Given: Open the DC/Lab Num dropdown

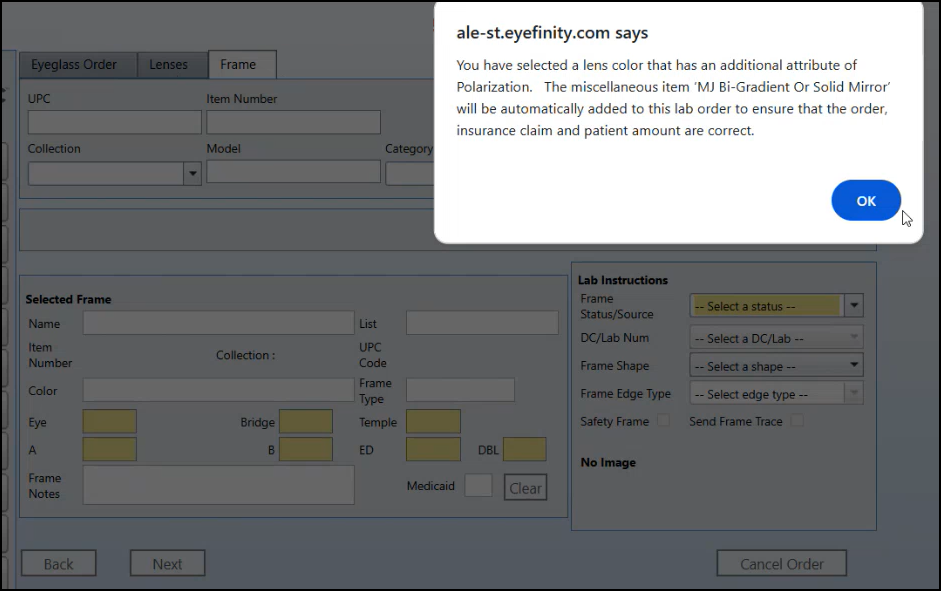Looking at the screenshot, I should pyautogui.click(x=776, y=338).
